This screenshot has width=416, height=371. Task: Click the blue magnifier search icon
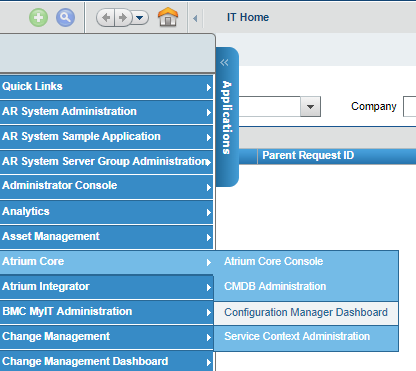click(x=65, y=17)
